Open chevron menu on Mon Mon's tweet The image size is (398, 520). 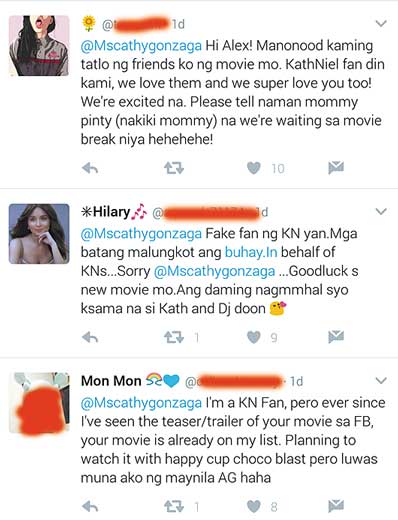(x=381, y=380)
